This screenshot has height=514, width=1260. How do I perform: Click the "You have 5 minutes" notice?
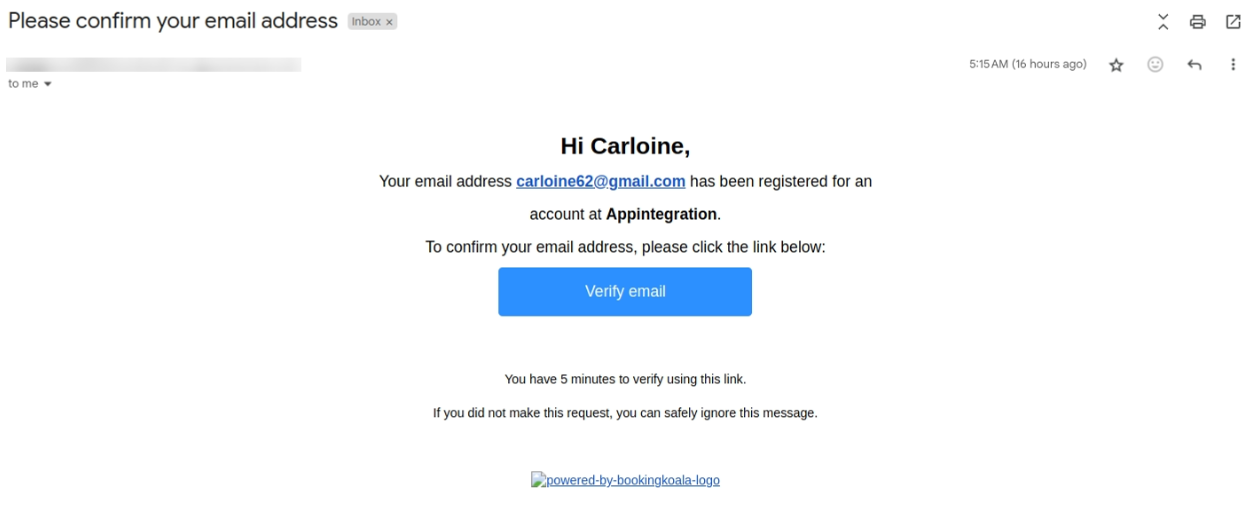[625, 379]
